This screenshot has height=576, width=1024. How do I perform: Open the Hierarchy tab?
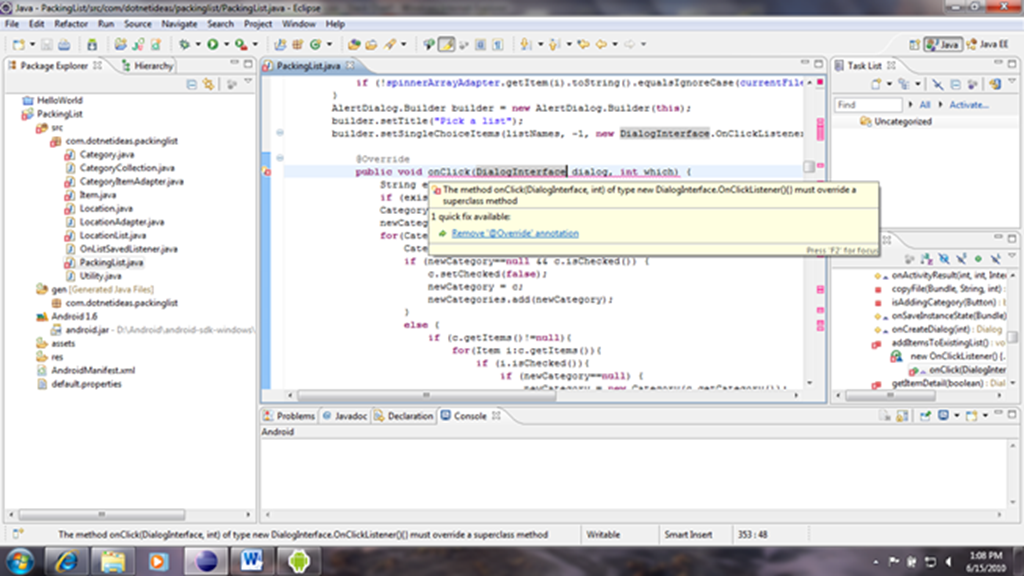click(148, 65)
